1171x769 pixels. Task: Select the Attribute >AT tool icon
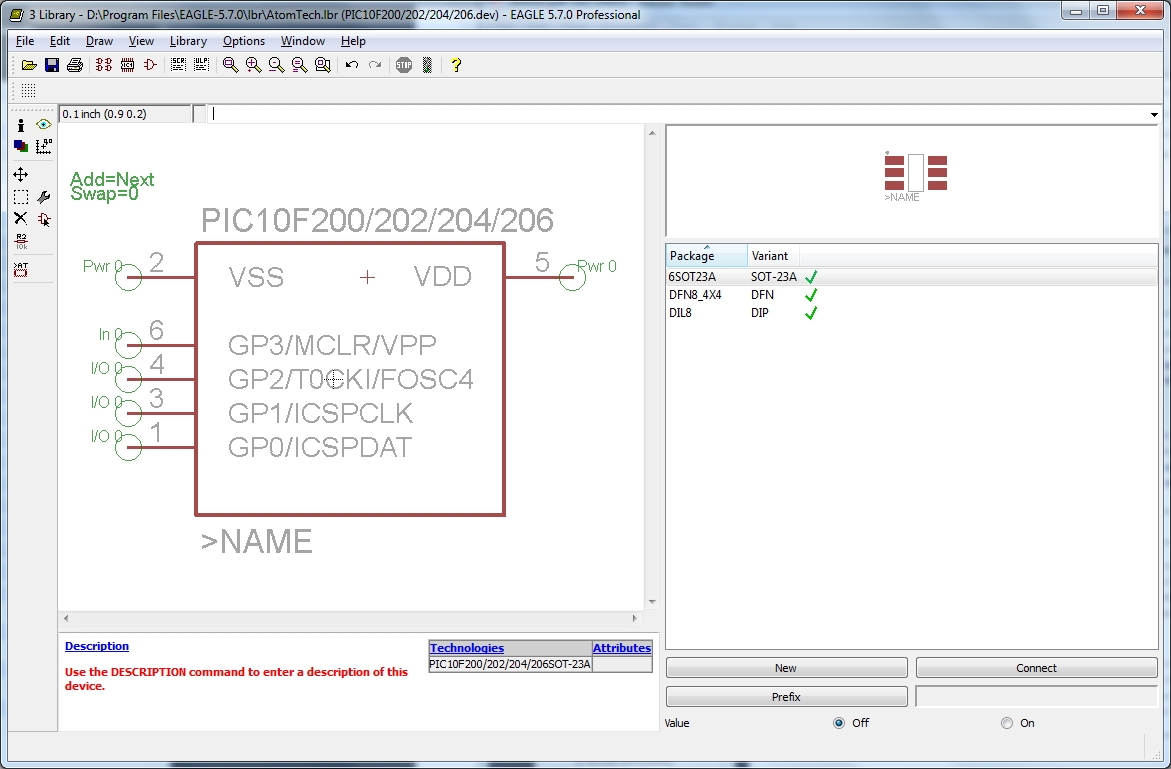tap(21, 270)
